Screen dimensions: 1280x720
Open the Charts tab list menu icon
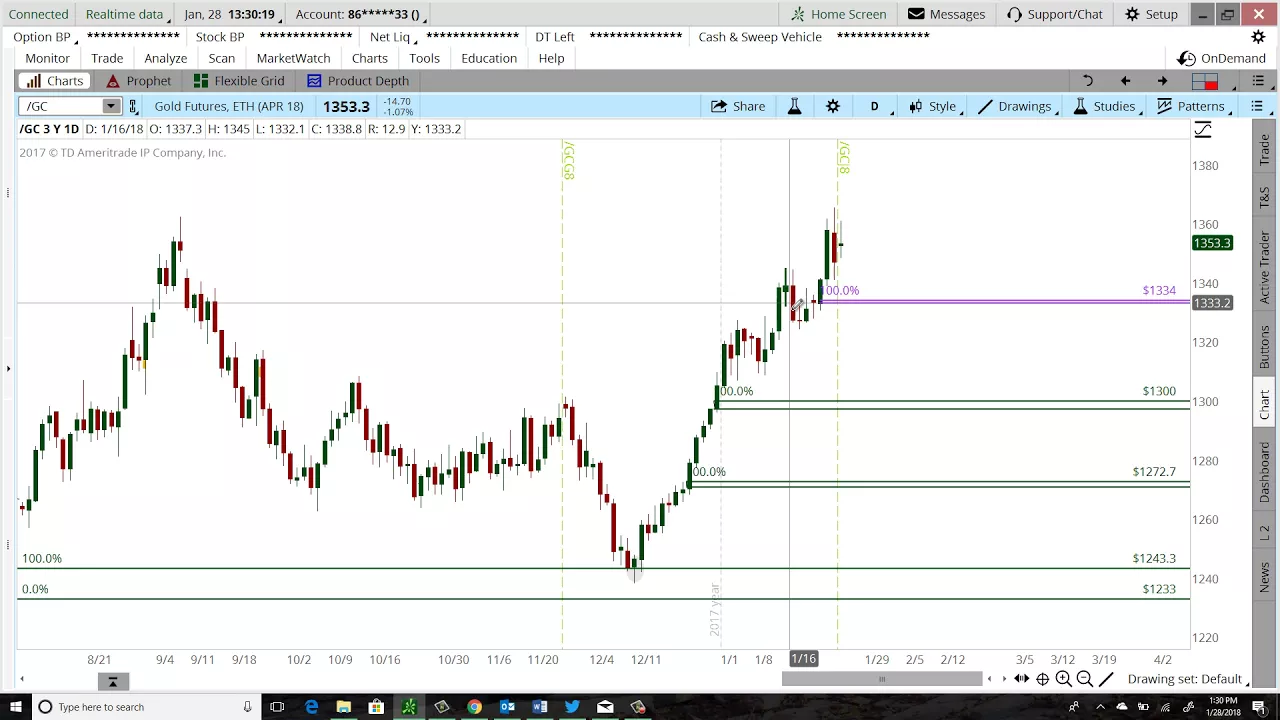pyautogui.click(x=1258, y=81)
